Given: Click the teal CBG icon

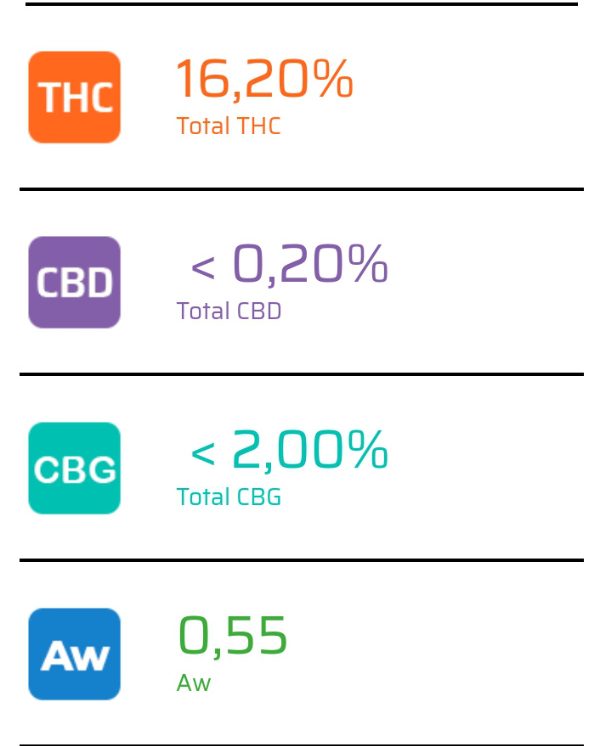Looking at the screenshot, I should click(74, 468).
